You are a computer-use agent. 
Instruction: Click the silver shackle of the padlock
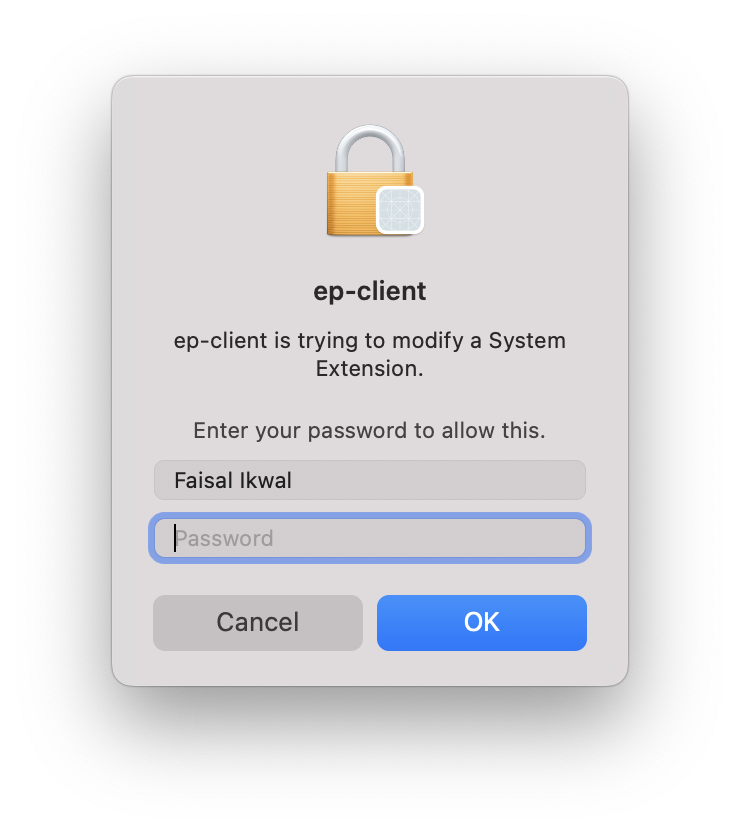[370, 149]
